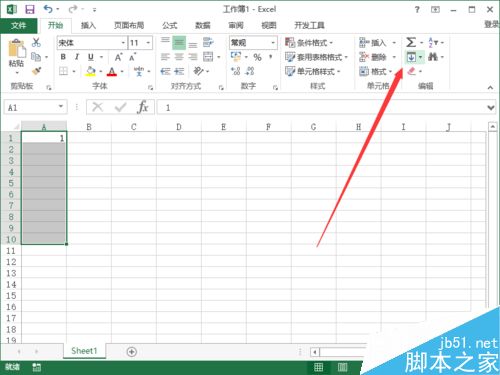500x375 pixels.
Task: Toggle middle align button
Action: tap(179, 43)
